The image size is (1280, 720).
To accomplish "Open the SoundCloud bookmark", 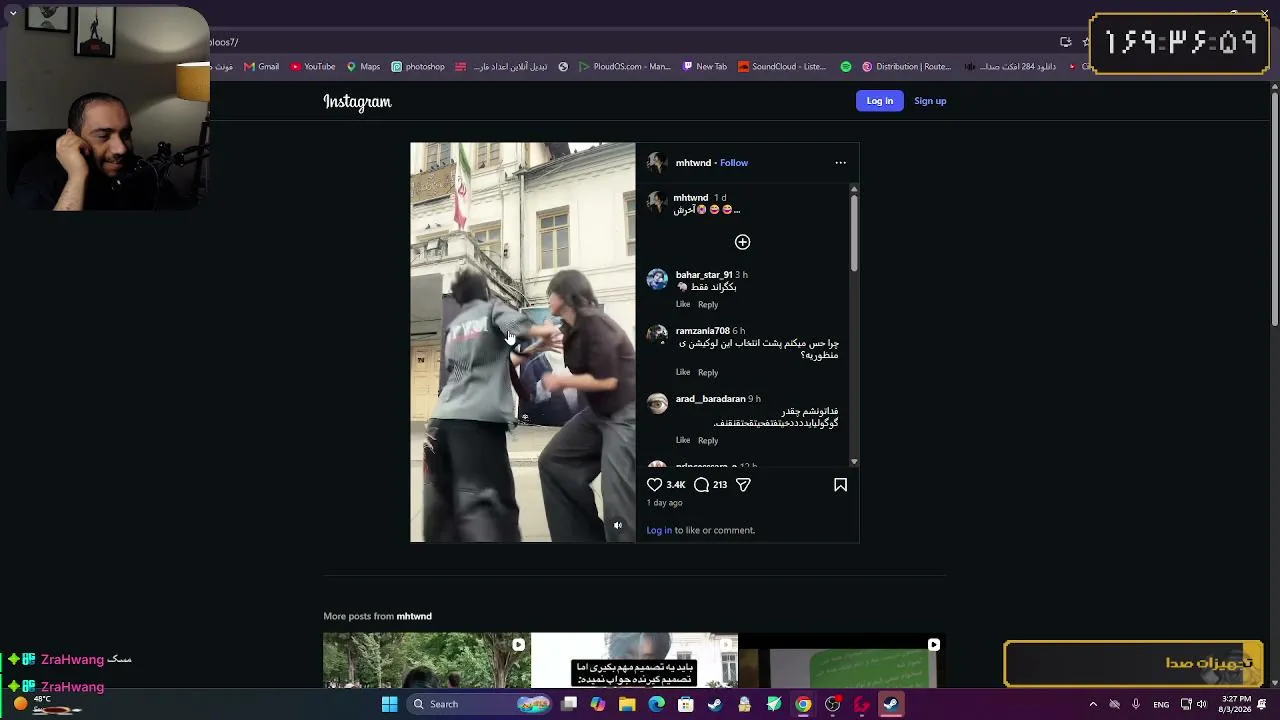I will (783, 67).
